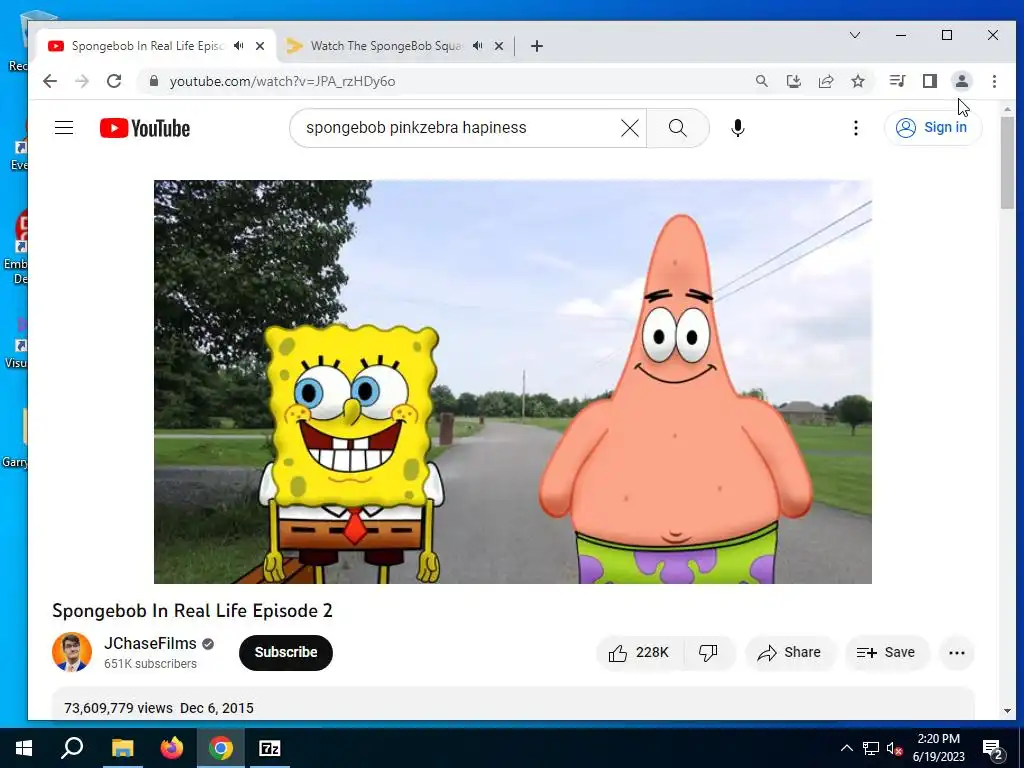Reload the current page
This screenshot has height=768, width=1024.
[114, 81]
